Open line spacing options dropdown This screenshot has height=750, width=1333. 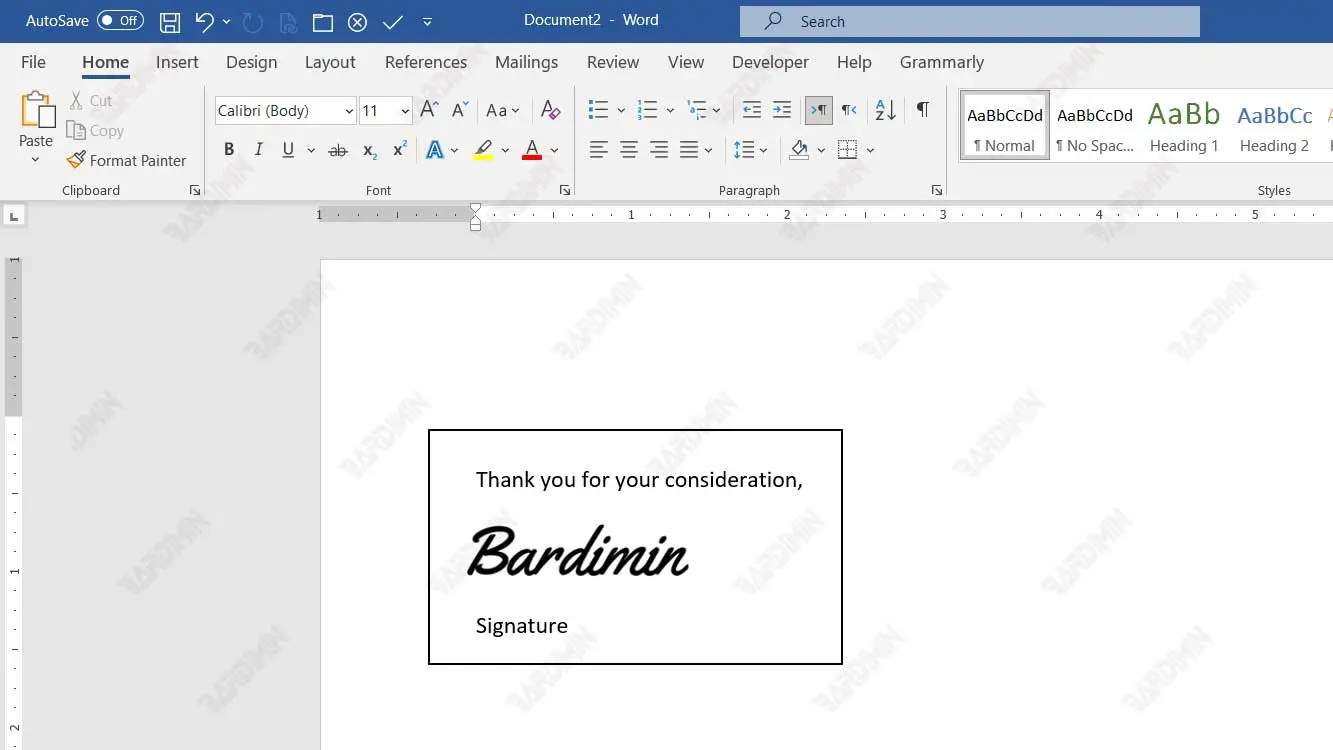(750, 150)
